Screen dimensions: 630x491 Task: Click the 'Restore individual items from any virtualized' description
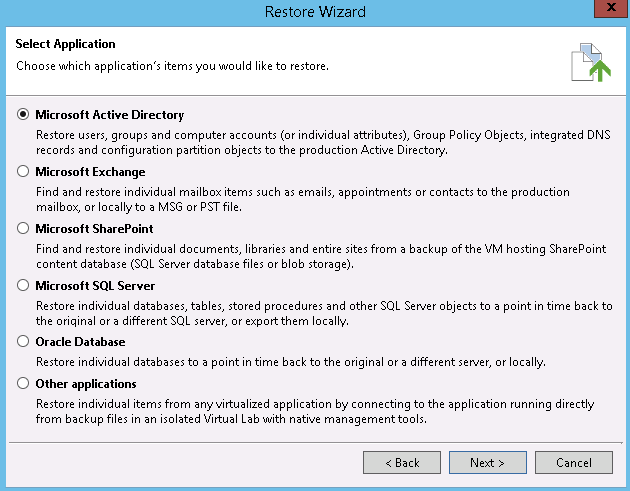[x=315, y=411]
